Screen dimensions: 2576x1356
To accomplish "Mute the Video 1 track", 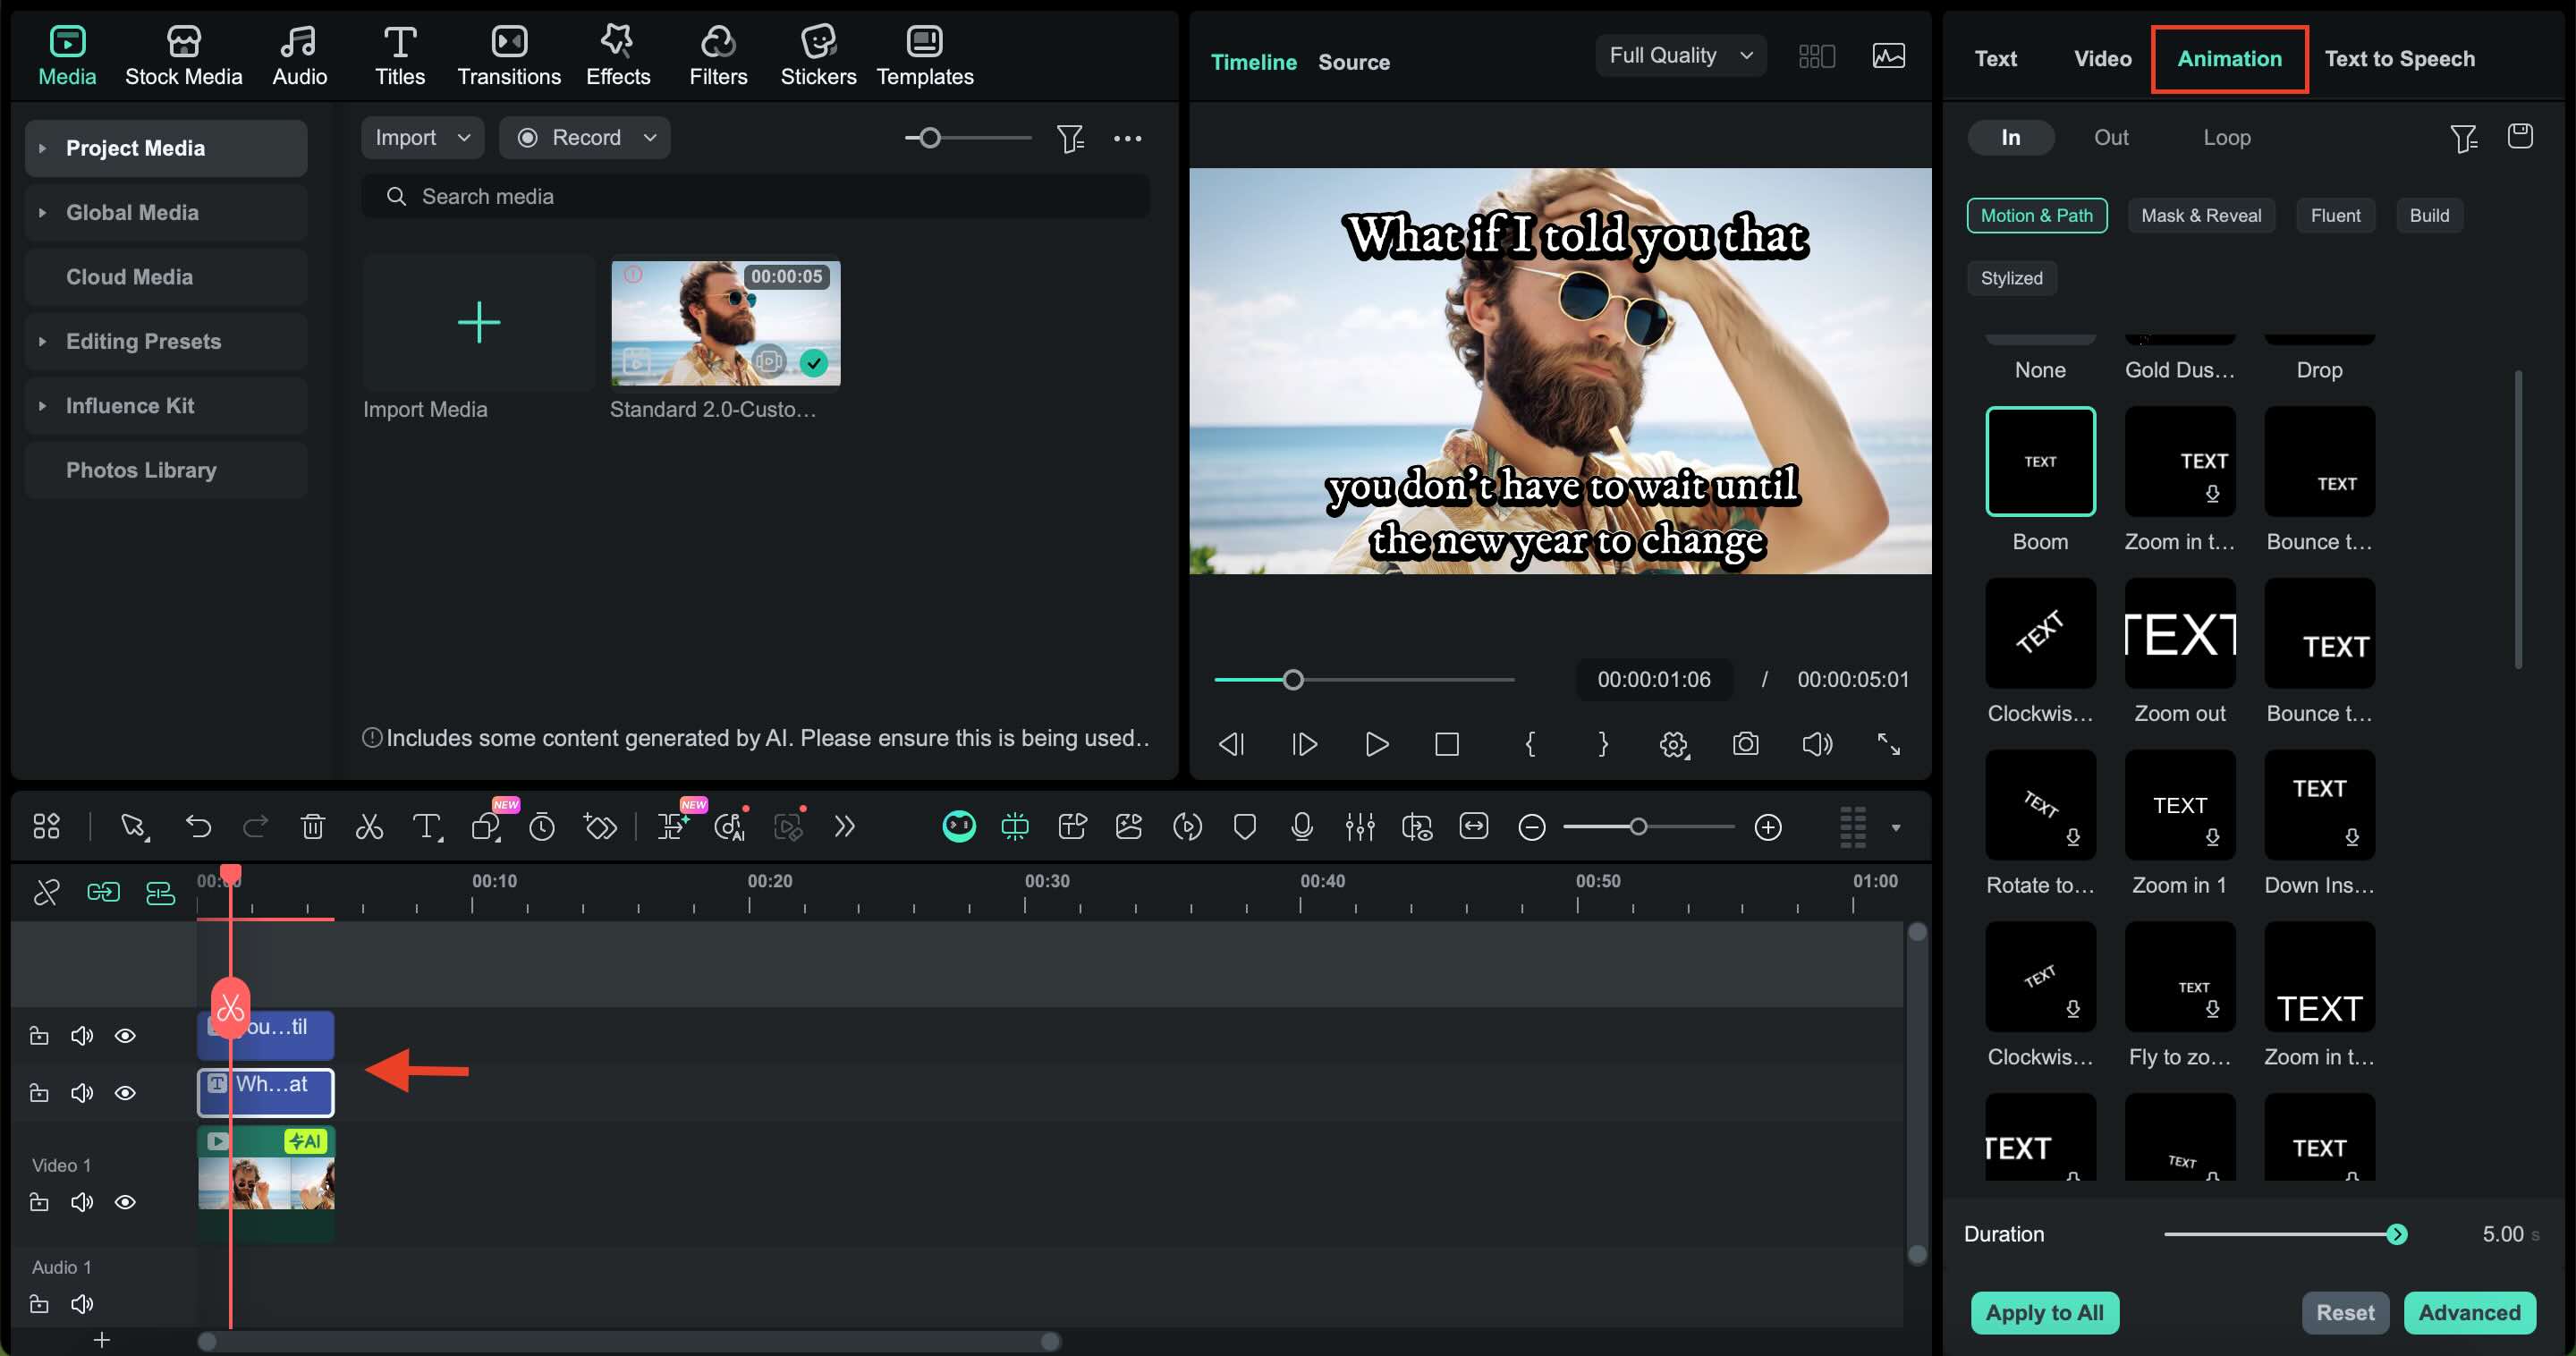I will [x=82, y=1202].
